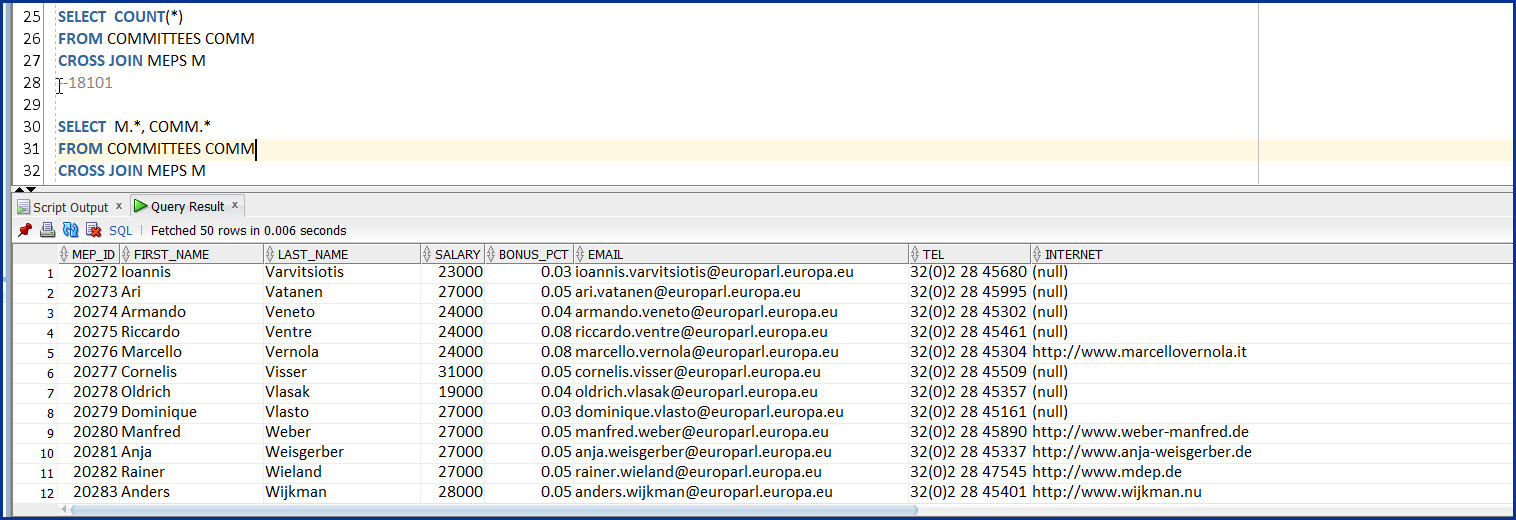Sort by the SALARY column icon
The height and width of the screenshot is (520, 1516).
427,254
